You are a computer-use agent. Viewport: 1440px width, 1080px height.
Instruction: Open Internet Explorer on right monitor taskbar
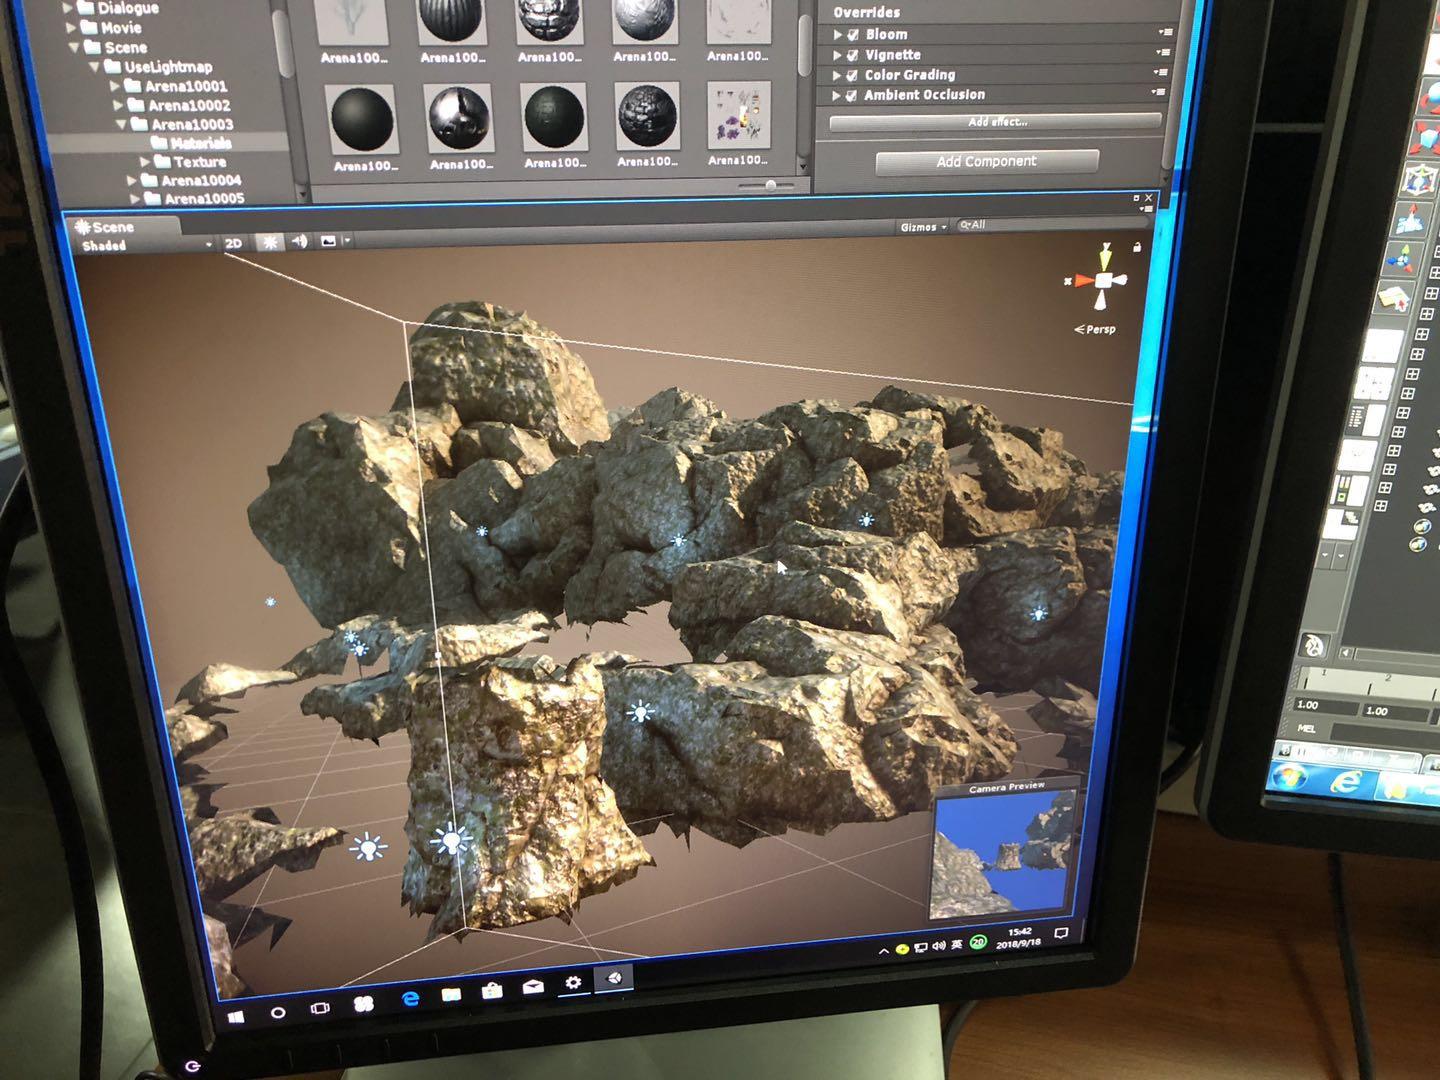pos(1346,782)
